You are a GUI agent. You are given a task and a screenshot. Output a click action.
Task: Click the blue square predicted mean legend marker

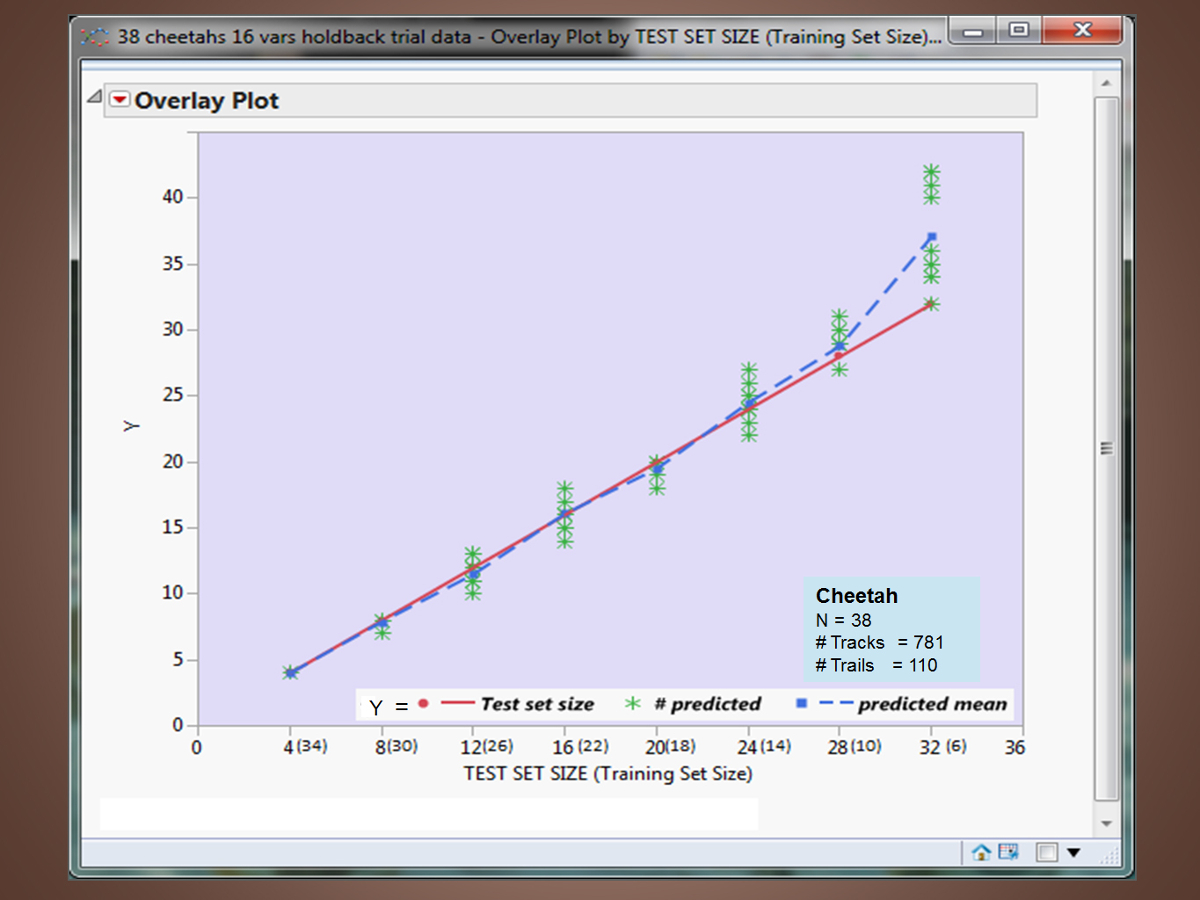(x=802, y=704)
